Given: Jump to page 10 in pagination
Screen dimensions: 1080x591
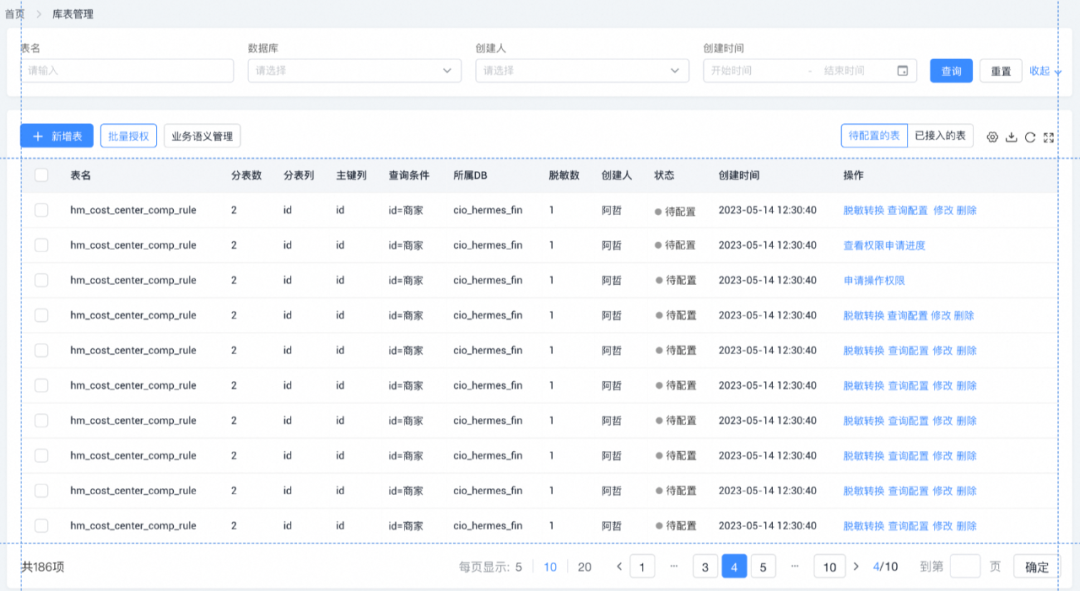Looking at the screenshot, I should click(x=829, y=566).
